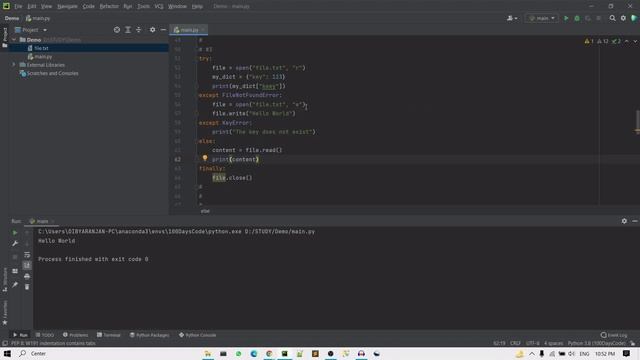The image size is (640, 360).
Task: Click the user account icon in toolbar
Action: coord(512,18)
